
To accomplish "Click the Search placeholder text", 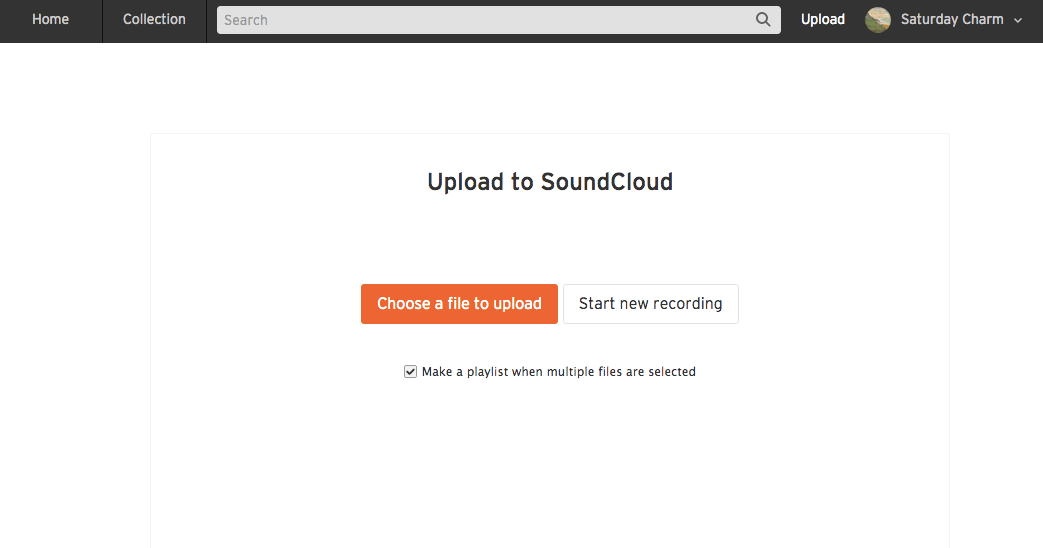I will coord(246,20).
